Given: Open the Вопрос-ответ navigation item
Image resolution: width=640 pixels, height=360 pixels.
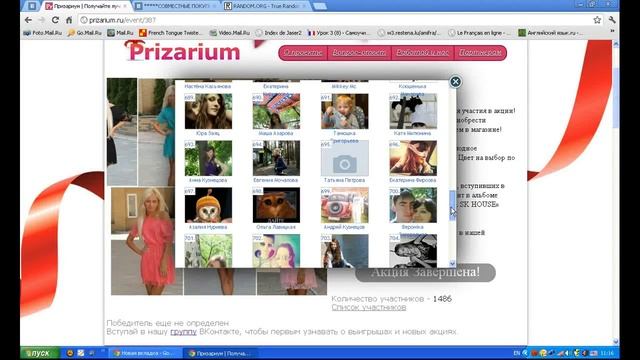Looking at the screenshot, I should (x=359, y=53).
